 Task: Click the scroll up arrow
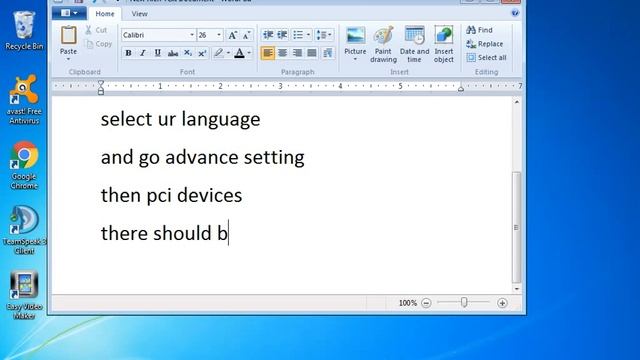point(517,102)
